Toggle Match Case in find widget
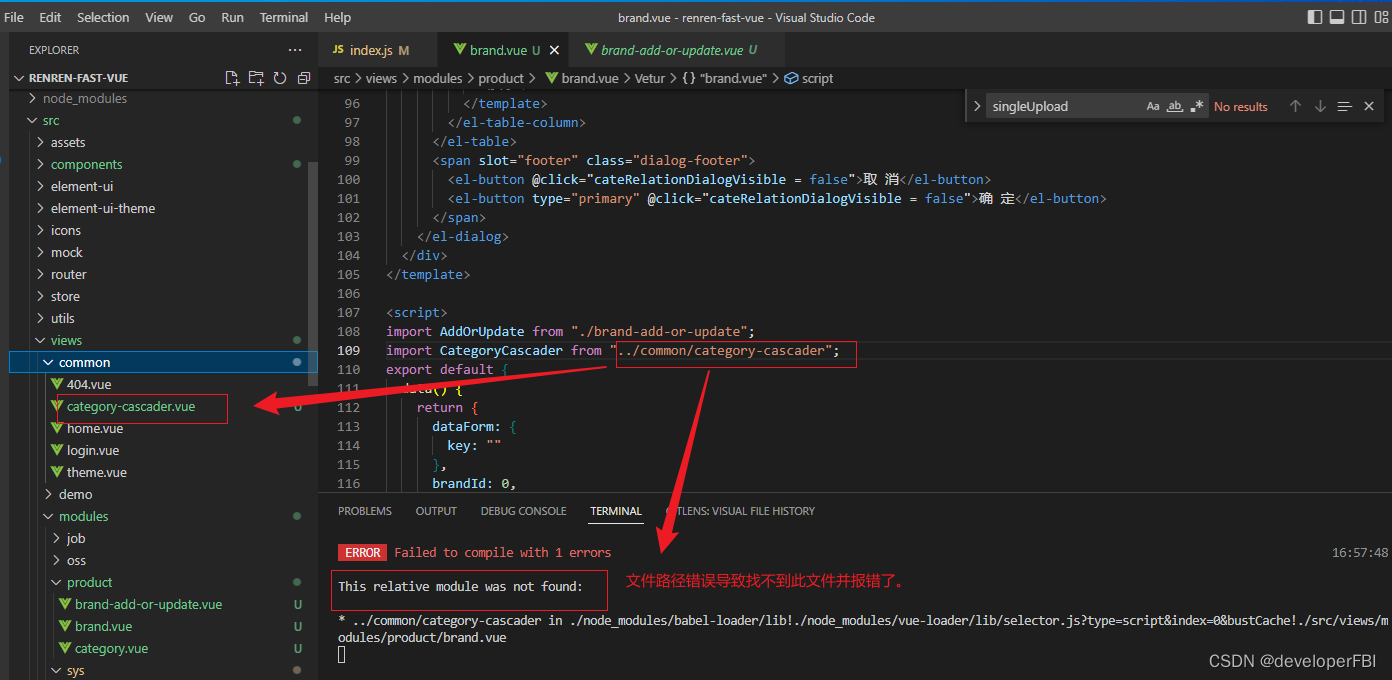The height and width of the screenshot is (680, 1392). 1153,106
